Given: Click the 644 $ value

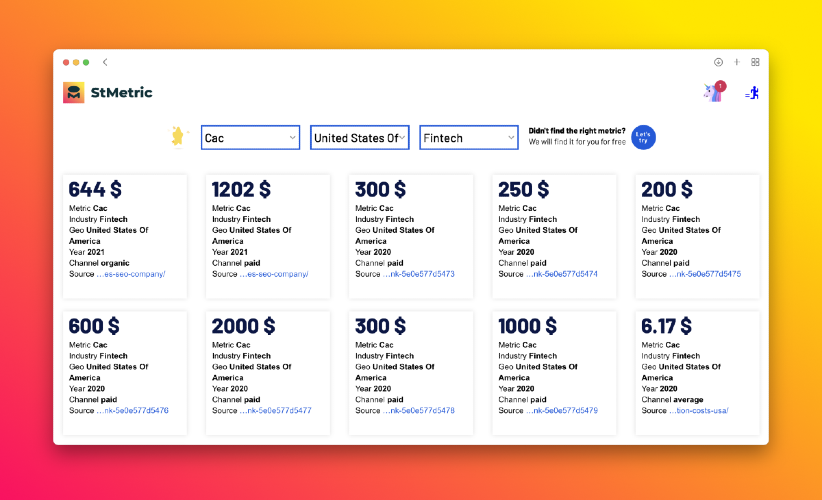Looking at the screenshot, I should coord(95,189).
